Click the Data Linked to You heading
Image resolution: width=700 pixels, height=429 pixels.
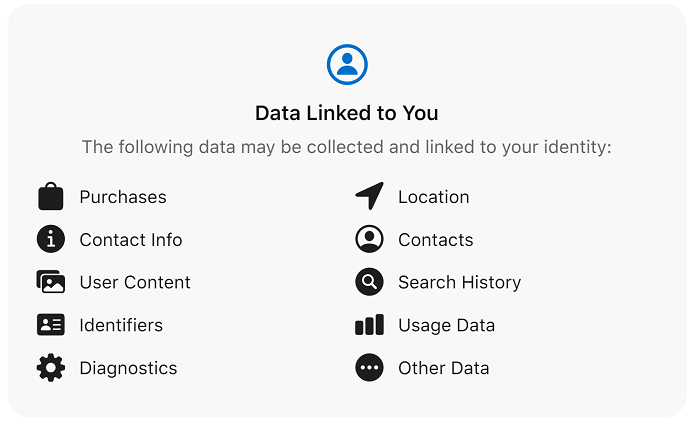click(x=347, y=113)
